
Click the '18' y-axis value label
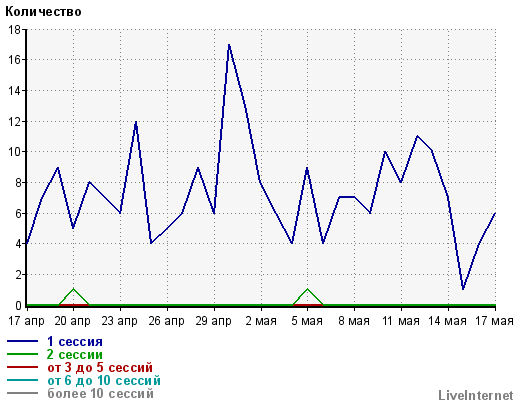pos(15,30)
